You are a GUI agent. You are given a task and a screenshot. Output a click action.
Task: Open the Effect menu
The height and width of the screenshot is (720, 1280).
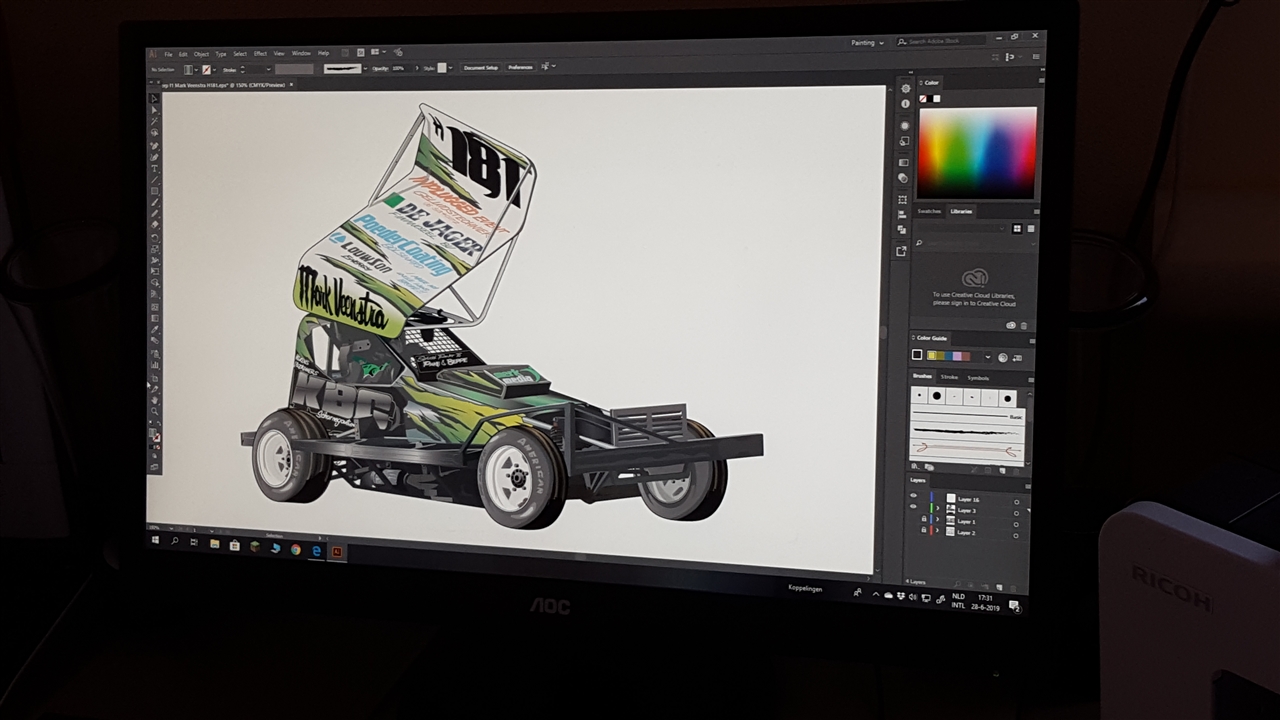(260, 54)
